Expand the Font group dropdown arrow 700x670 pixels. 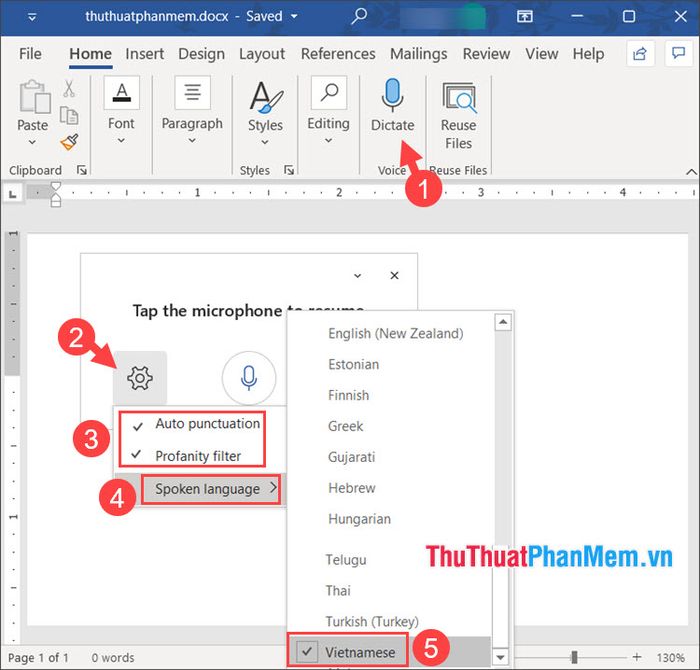[121, 141]
